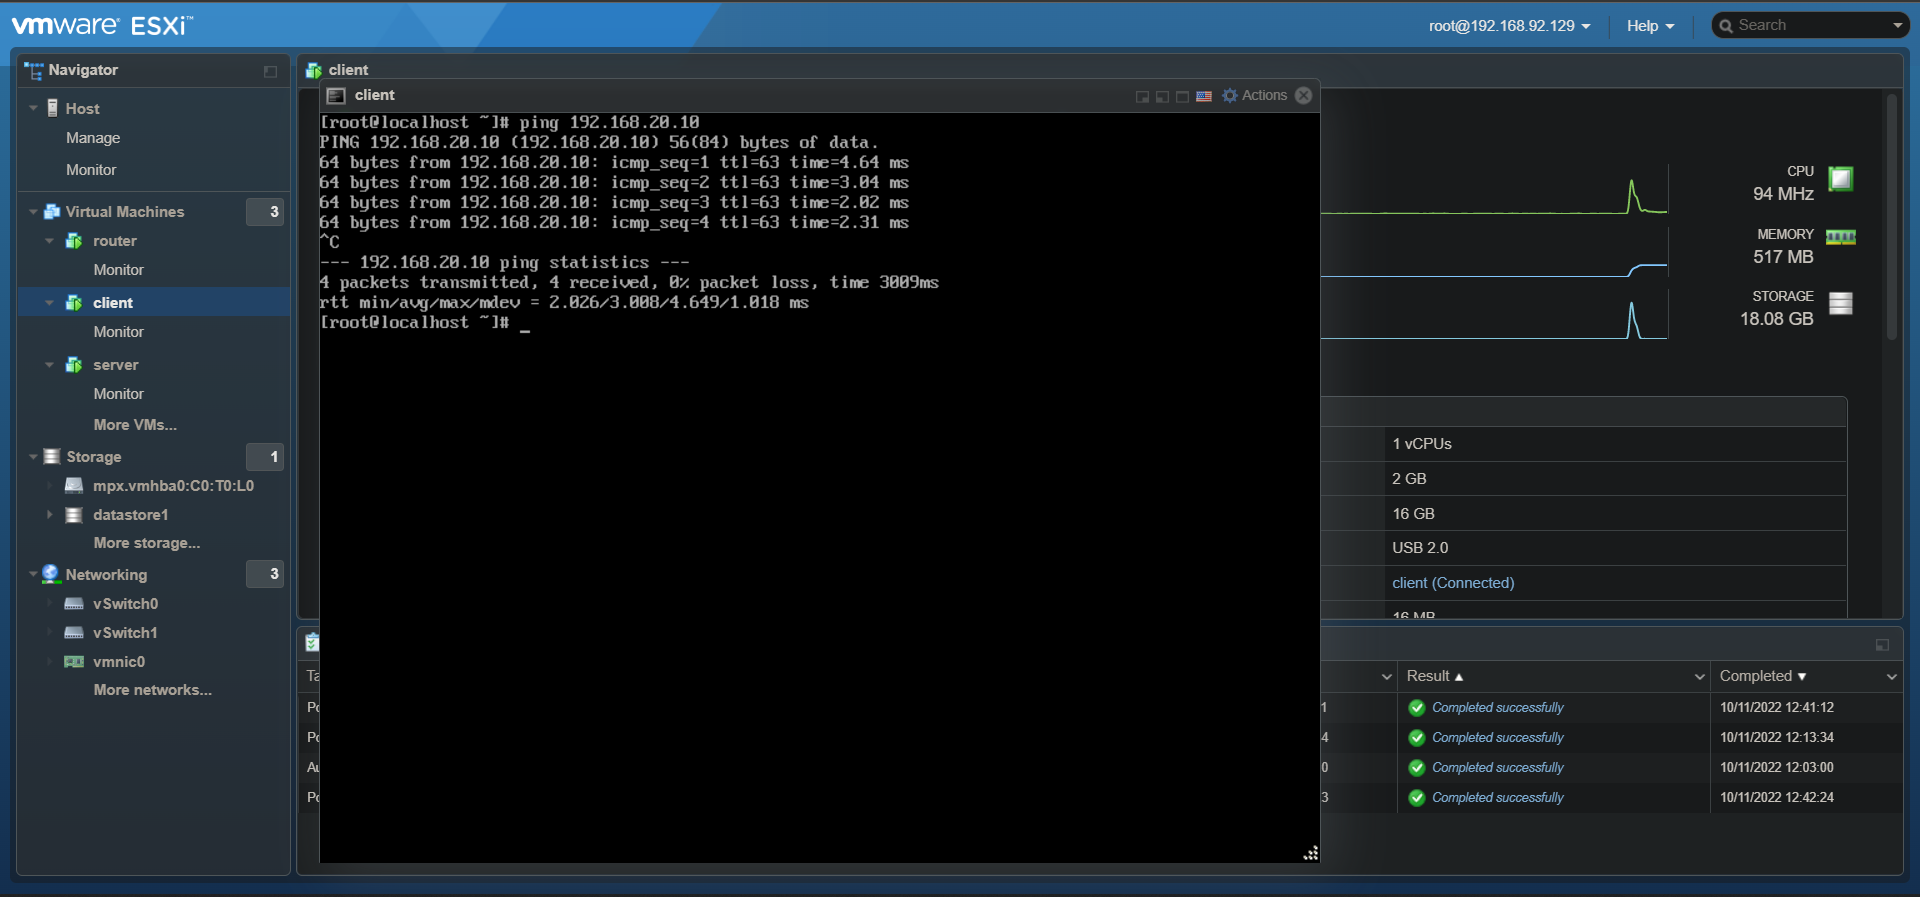
Task: Dock console to bottom-left corner
Action: click(x=1162, y=97)
